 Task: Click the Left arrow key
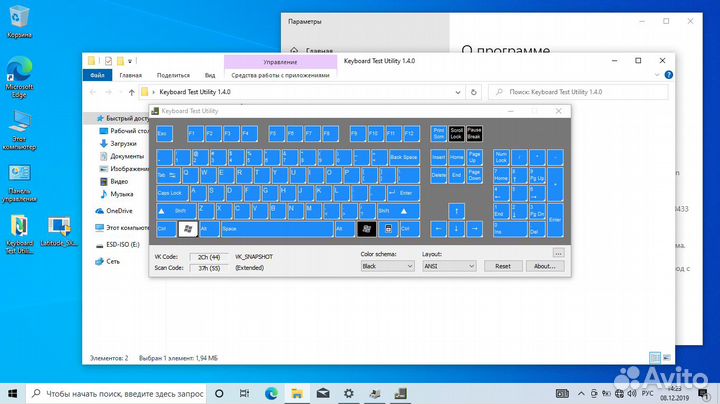(439, 229)
